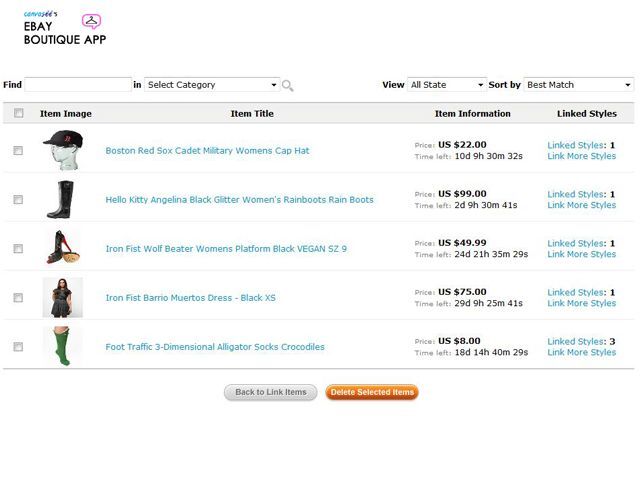Toggle the select-all checkbox in header
Viewport: 640px width, 480px height.
[18, 113]
